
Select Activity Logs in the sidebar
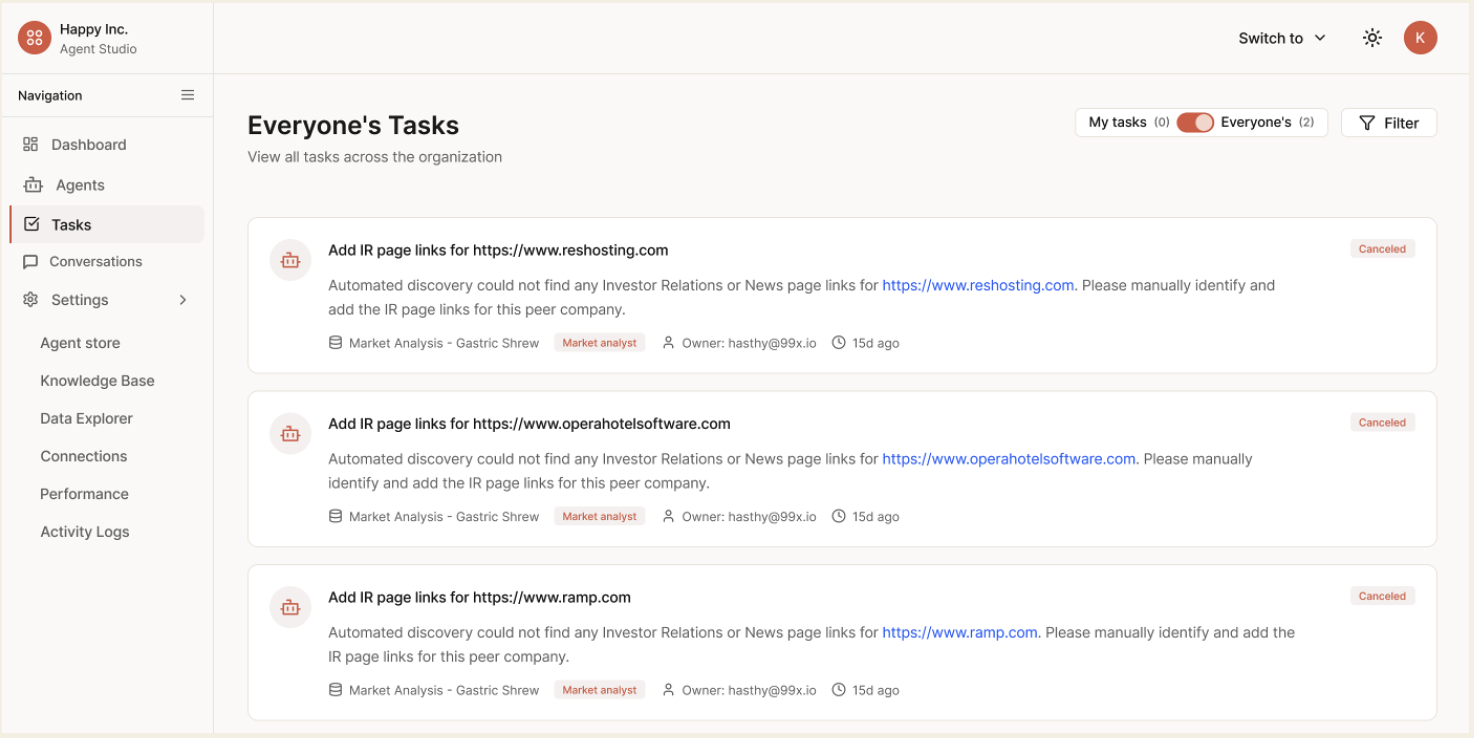point(85,531)
